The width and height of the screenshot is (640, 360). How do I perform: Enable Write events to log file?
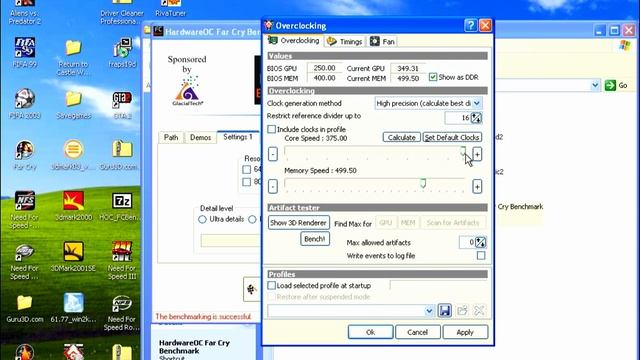pyautogui.click(x=481, y=256)
